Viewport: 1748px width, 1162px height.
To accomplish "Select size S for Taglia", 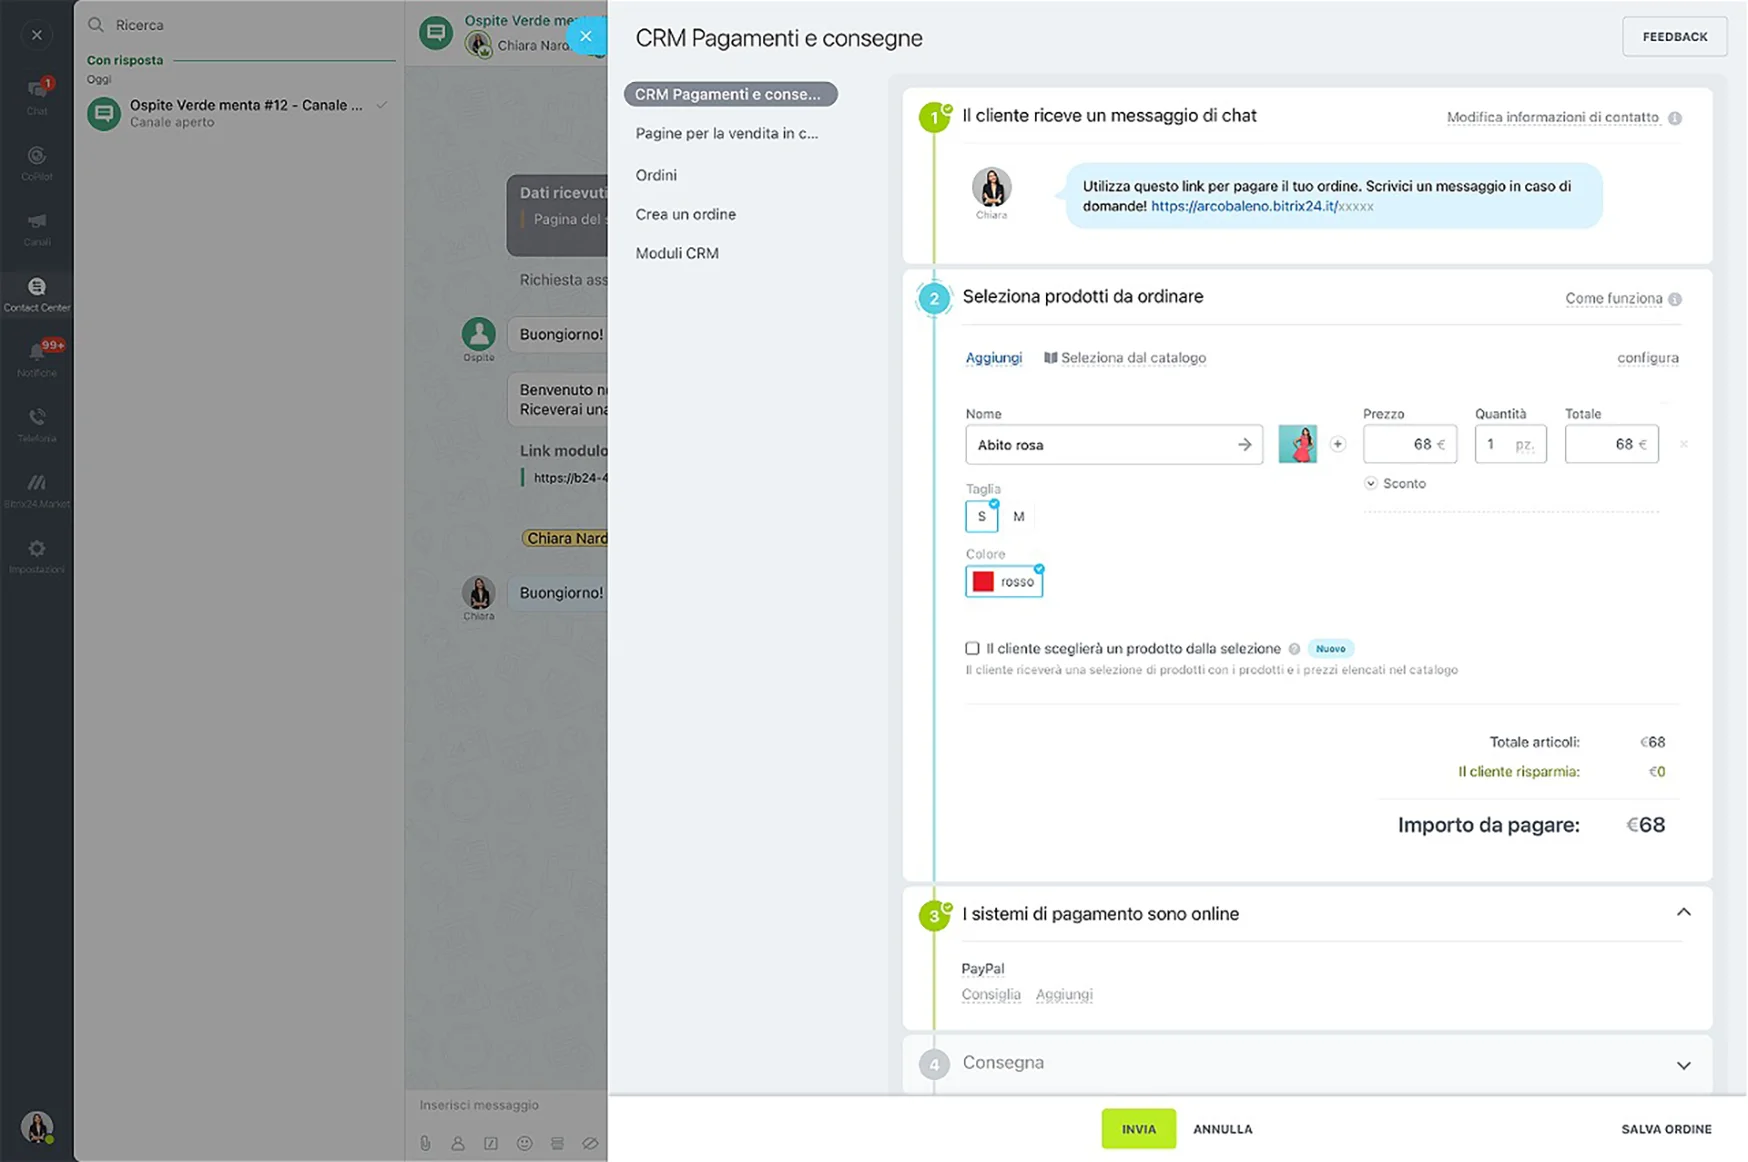I will (x=982, y=516).
